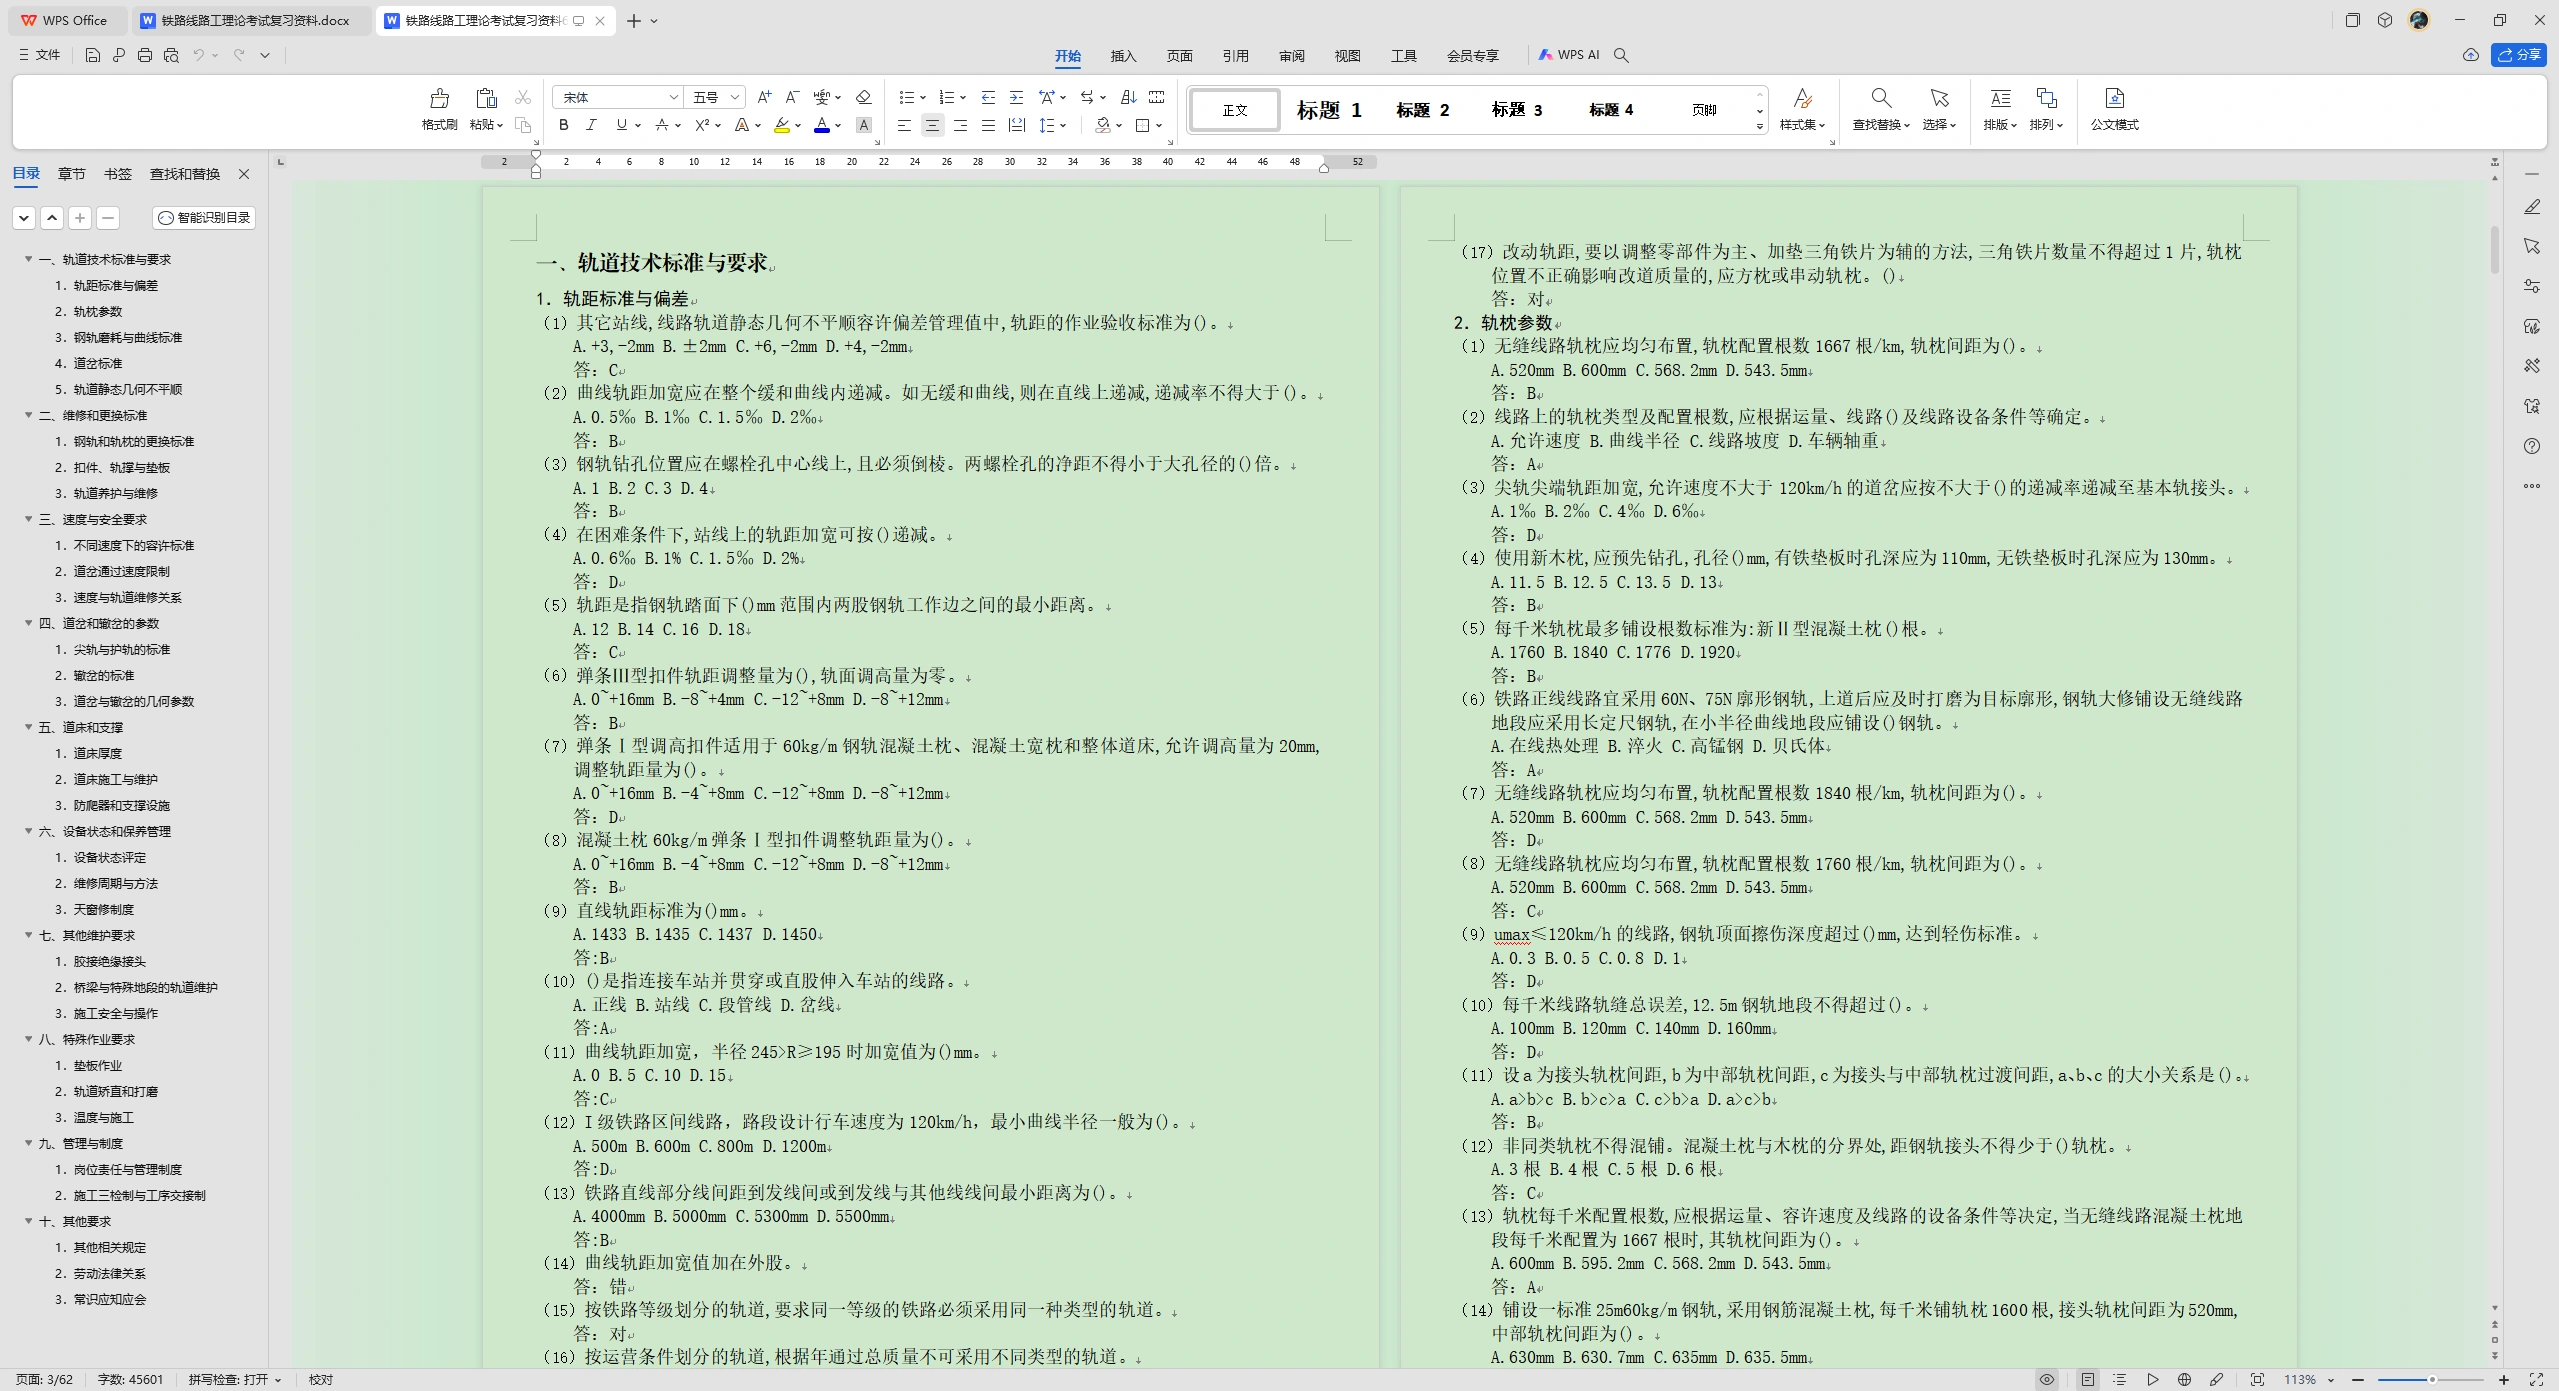Apply the 标题 1 heading style
The image size is (2559, 1391).
[1329, 110]
